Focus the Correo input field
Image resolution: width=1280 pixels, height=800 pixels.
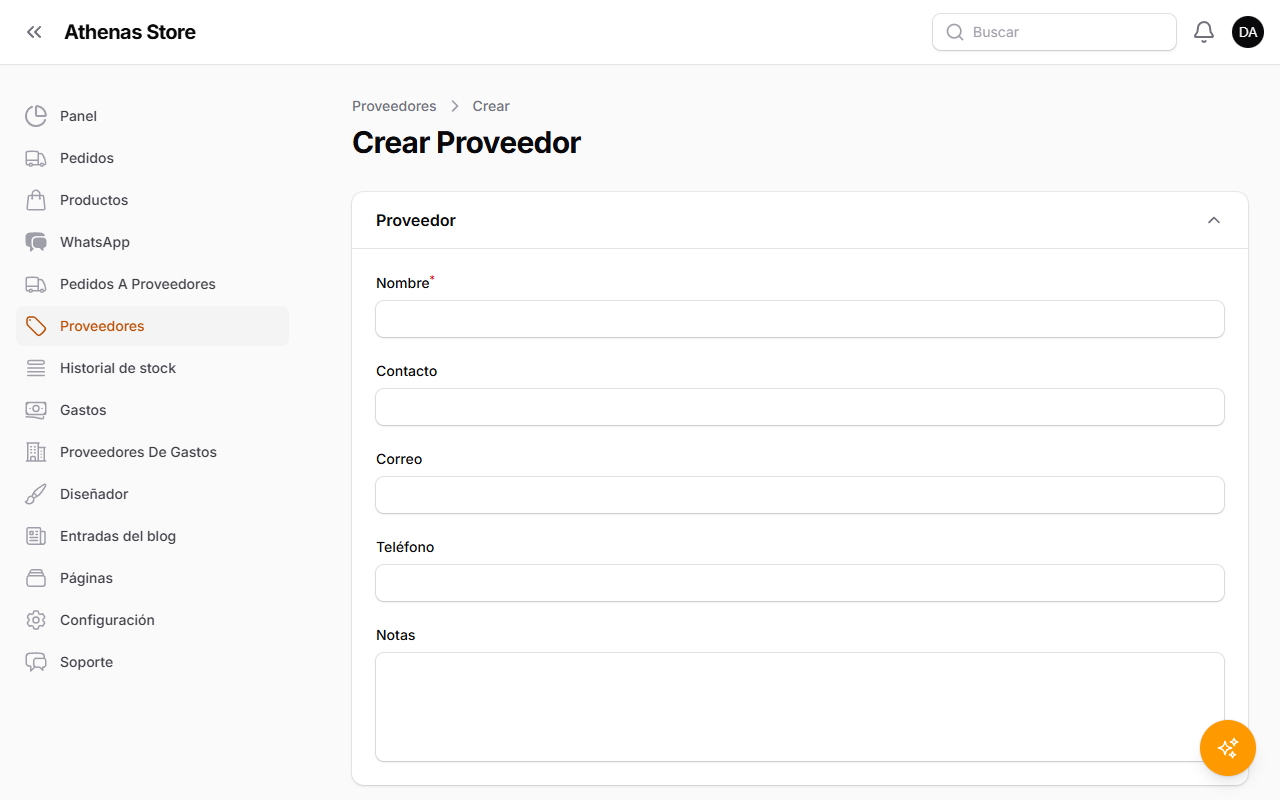point(800,495)
